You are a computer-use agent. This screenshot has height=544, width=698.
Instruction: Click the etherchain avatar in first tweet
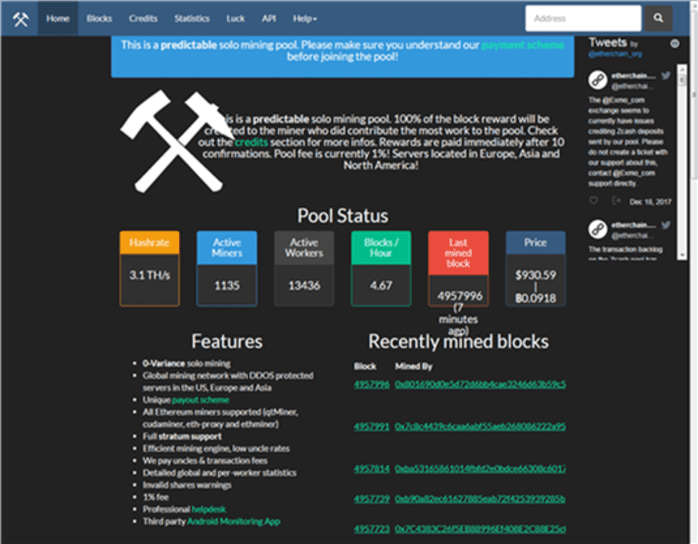[597, 79]
